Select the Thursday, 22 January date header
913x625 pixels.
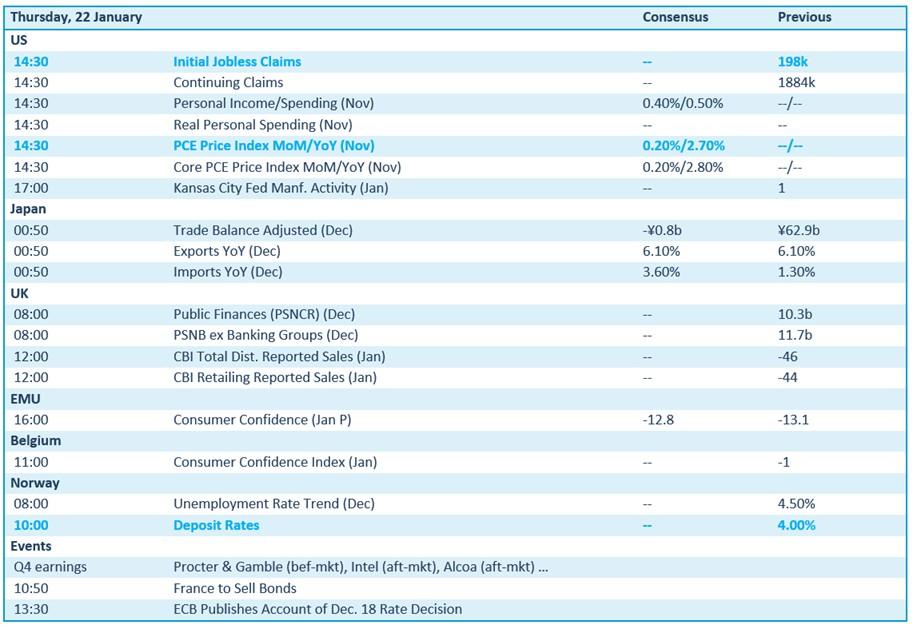coord(76,17)
